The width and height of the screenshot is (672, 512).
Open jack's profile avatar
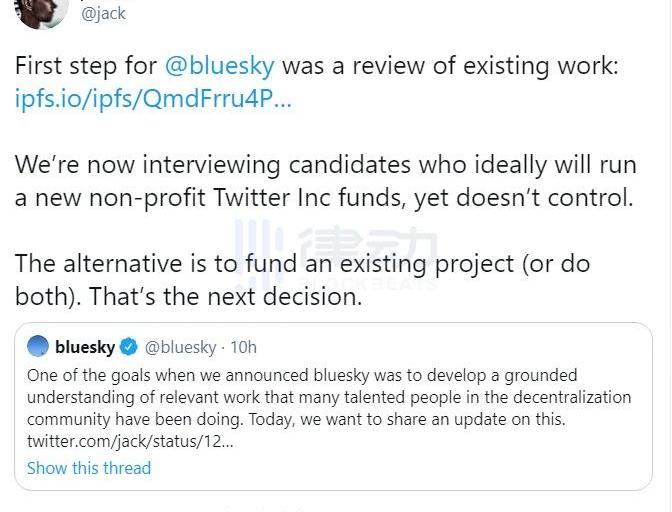click(42, 10)
